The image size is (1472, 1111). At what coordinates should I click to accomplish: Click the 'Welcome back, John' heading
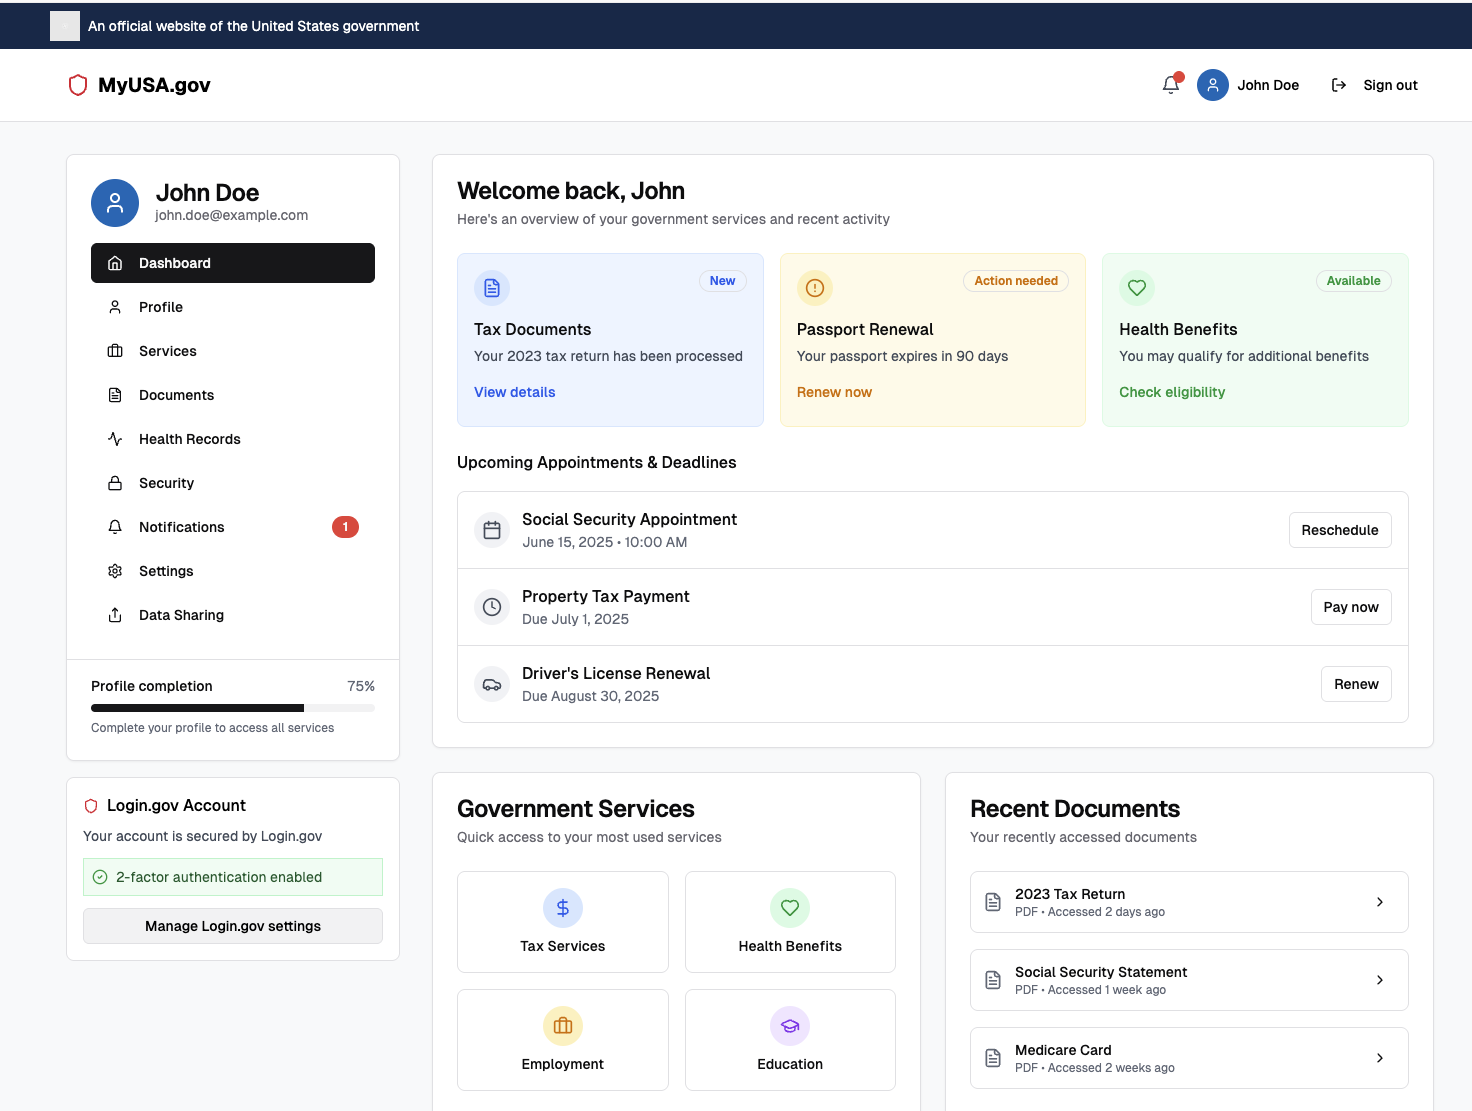coord(571,191)
